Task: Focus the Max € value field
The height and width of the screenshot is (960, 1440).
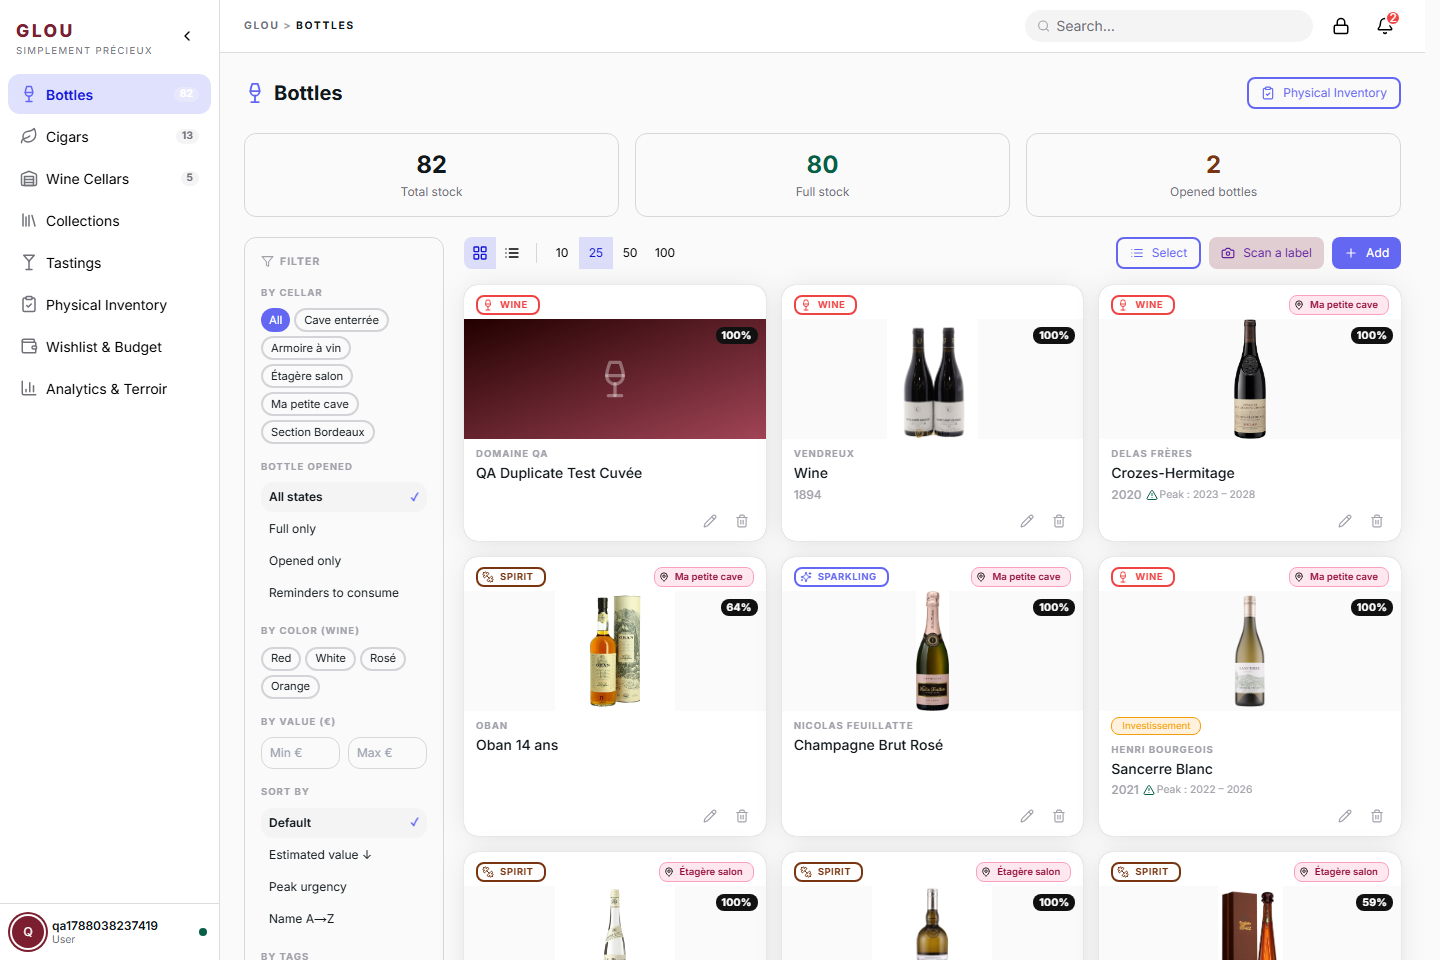Action: tap(387, 753)
